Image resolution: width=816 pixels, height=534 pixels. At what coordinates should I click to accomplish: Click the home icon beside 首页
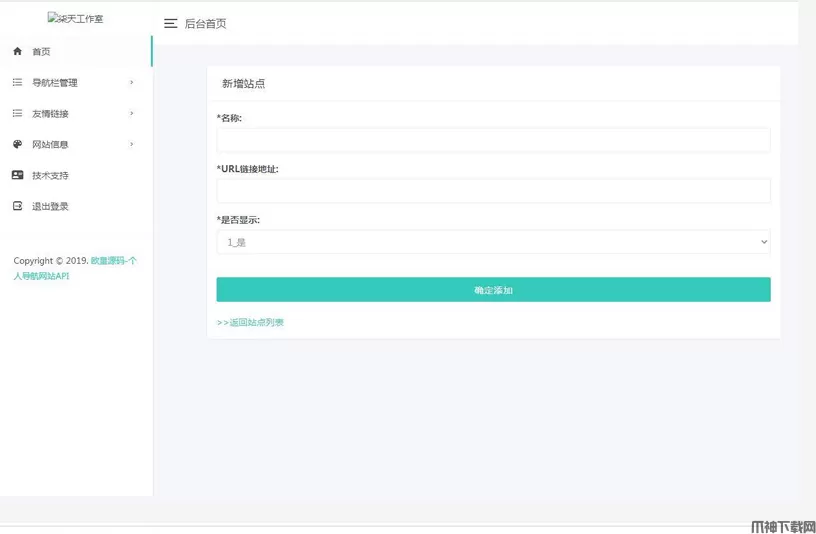pos(17,51)
